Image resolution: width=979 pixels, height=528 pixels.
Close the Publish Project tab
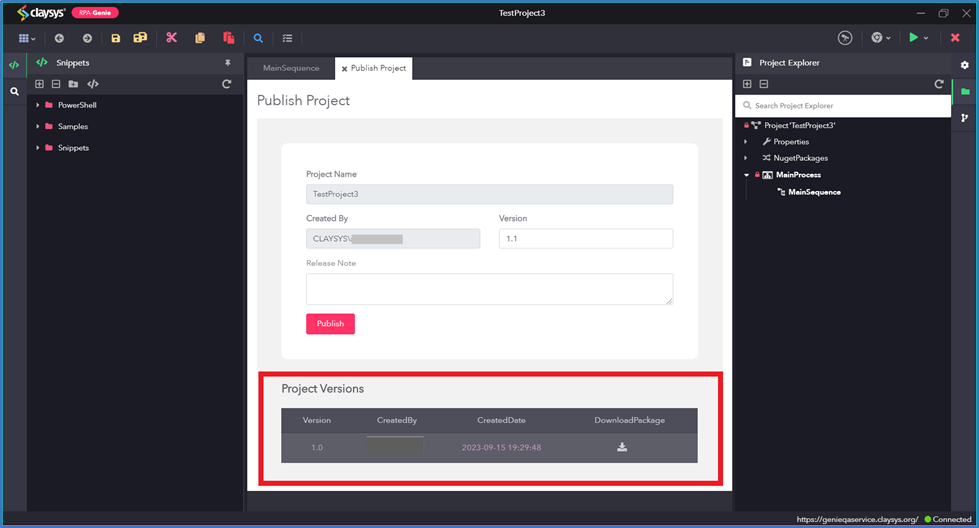[344, 69]
